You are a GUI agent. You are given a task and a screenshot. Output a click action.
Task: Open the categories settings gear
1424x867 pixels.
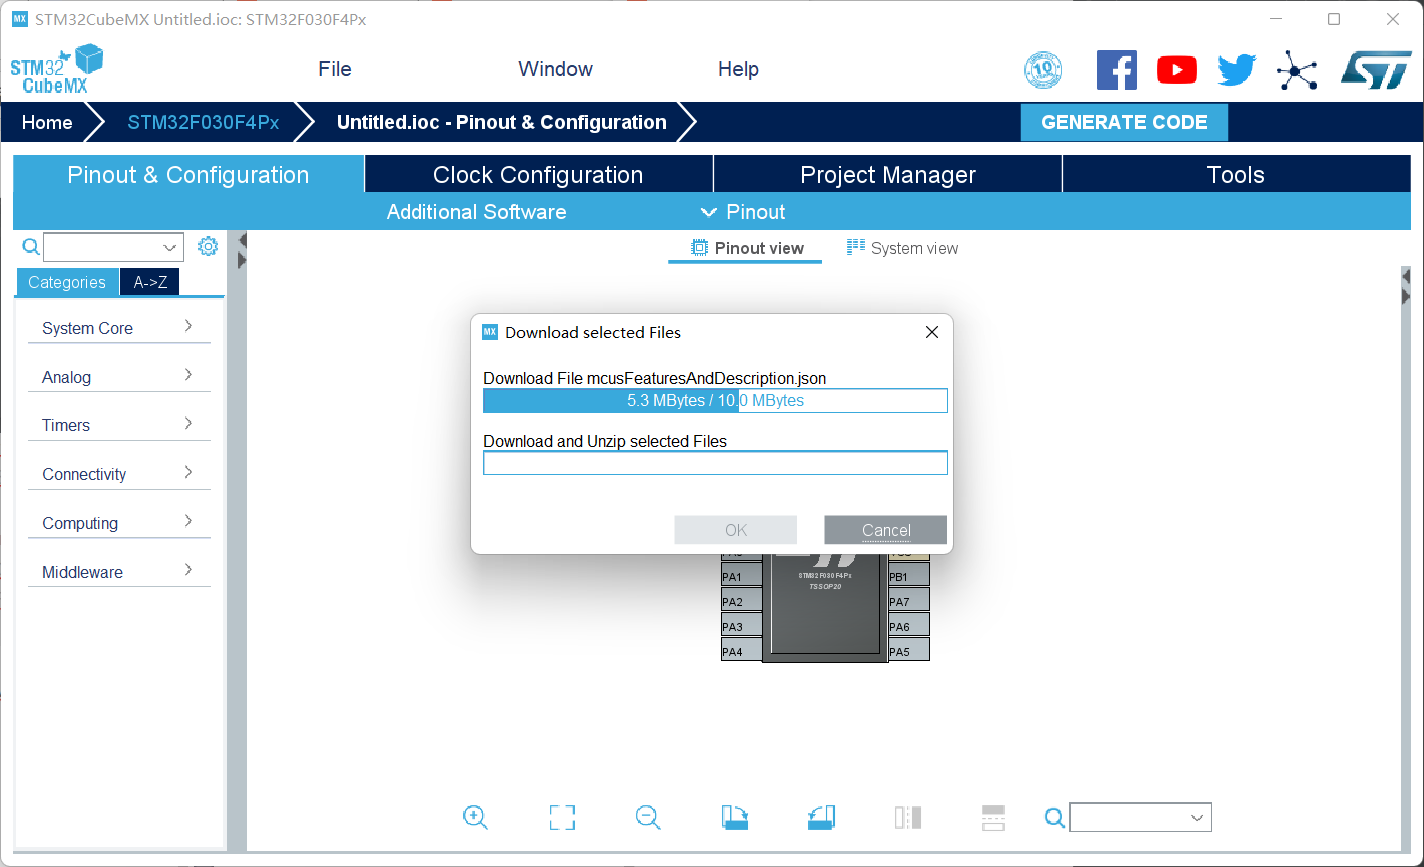[x=208, y=246]
